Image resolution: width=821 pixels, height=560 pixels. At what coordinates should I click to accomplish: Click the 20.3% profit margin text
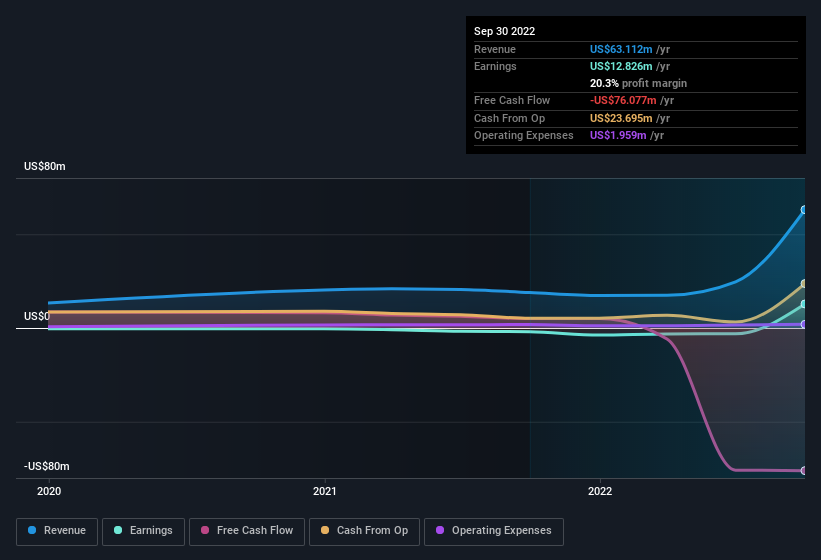(638, 83)
